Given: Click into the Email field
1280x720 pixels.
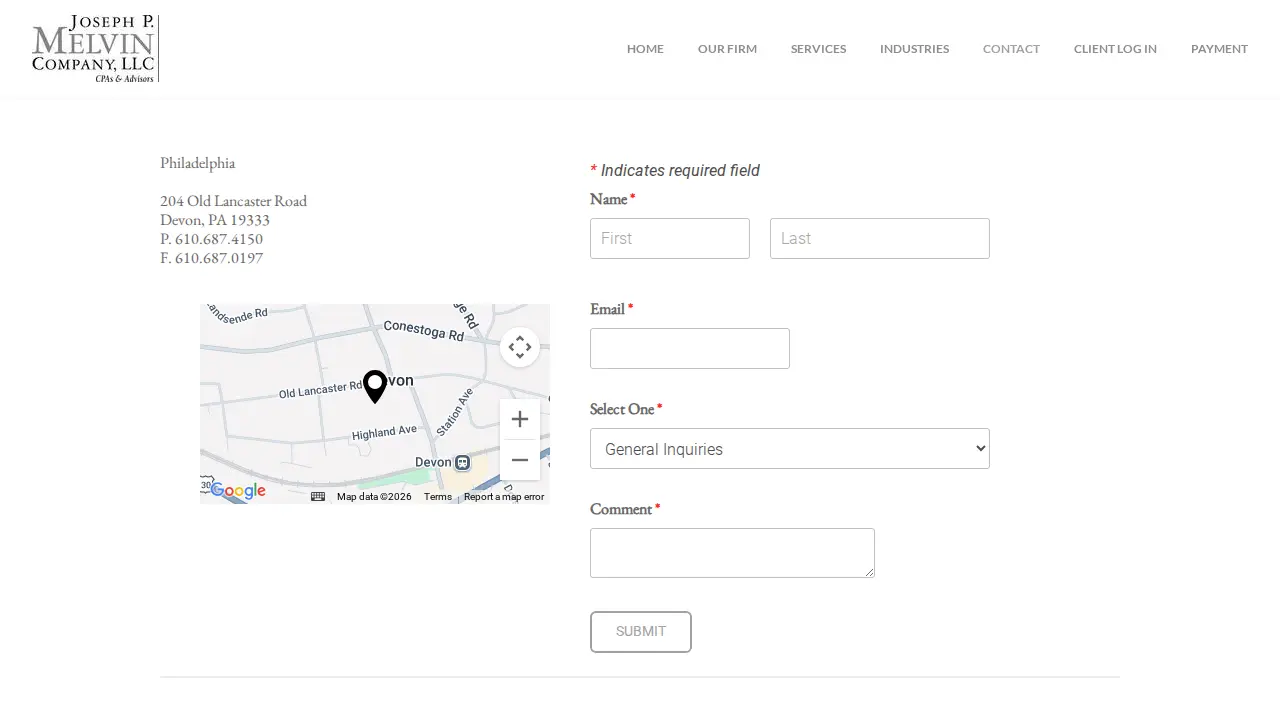Looking at the screenshot, I should tap(690, 349).
